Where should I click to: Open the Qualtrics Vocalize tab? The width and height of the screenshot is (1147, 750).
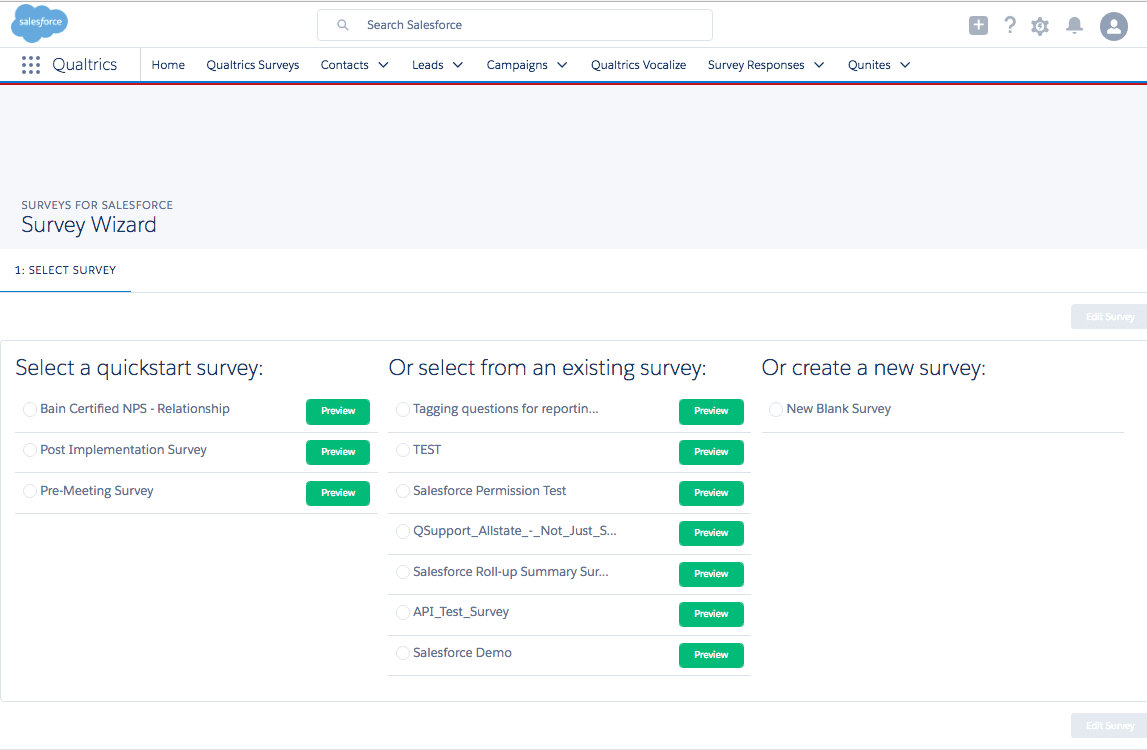click(639, 65)
